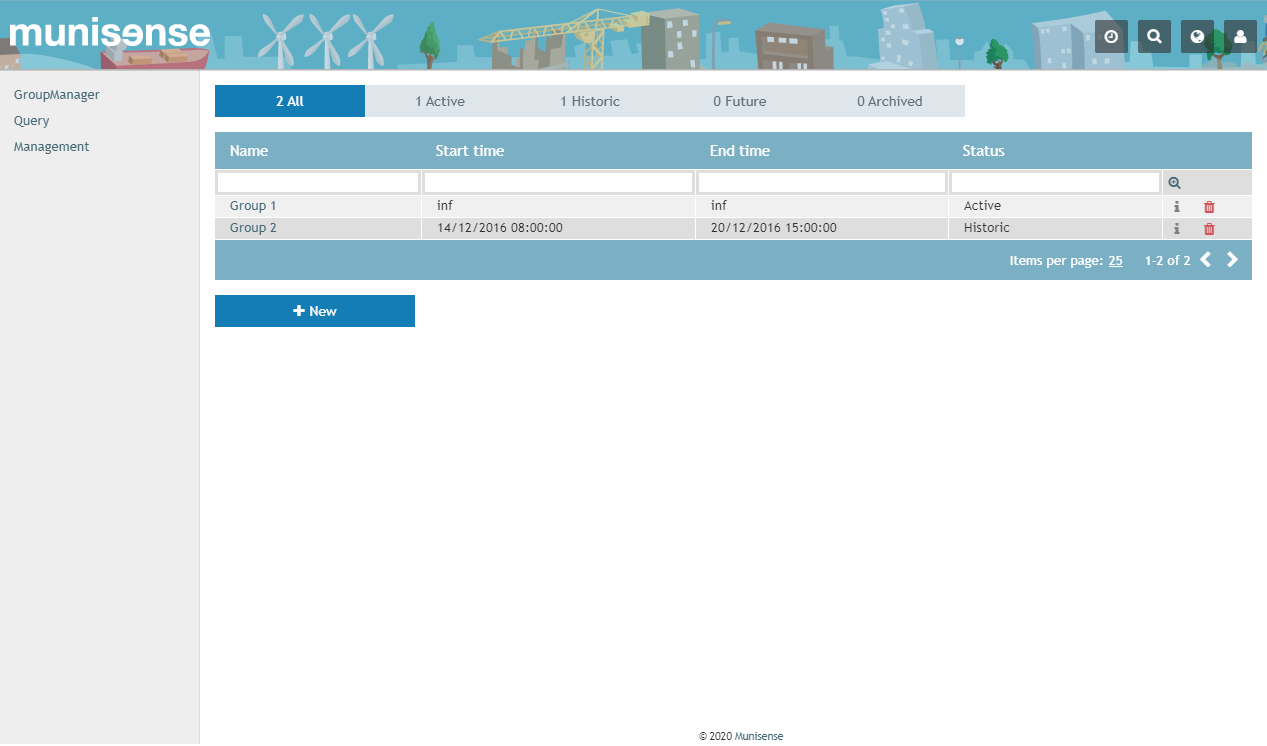View info for Group 1

tap(1177, 206)
